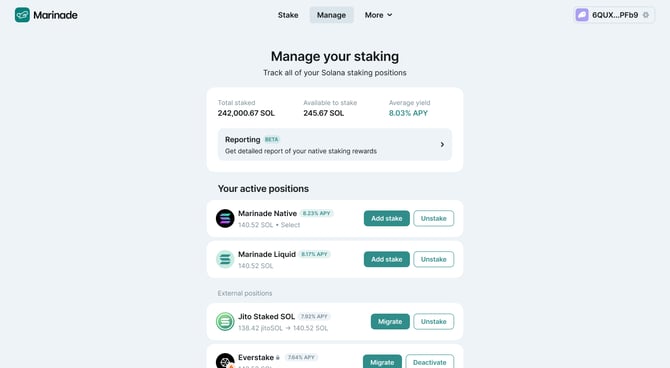Deactivate the Everstake position
The height and width of the screenshot is (368, 670).
[x=429, y=362]
